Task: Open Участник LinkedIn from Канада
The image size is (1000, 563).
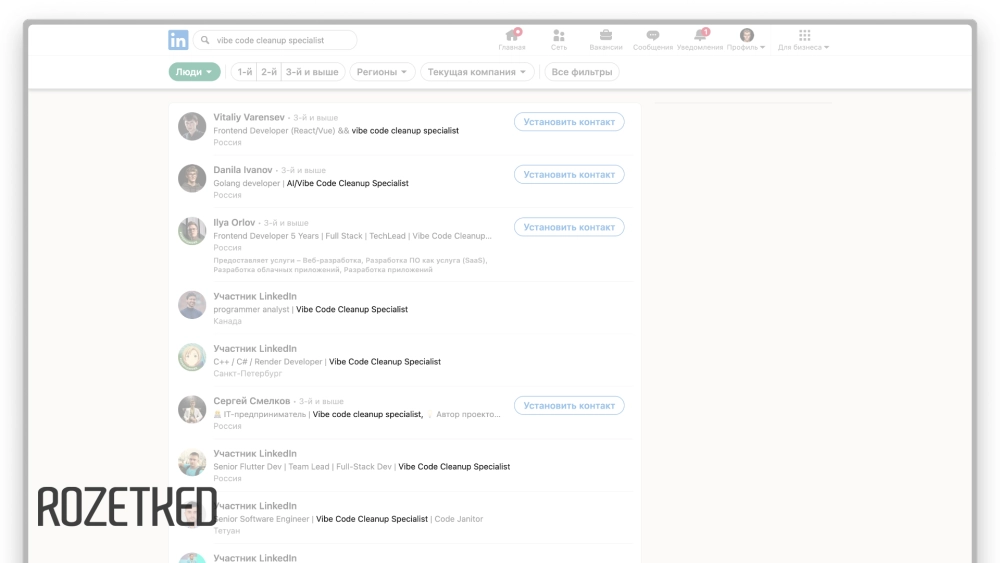Action: pos(254,296)
